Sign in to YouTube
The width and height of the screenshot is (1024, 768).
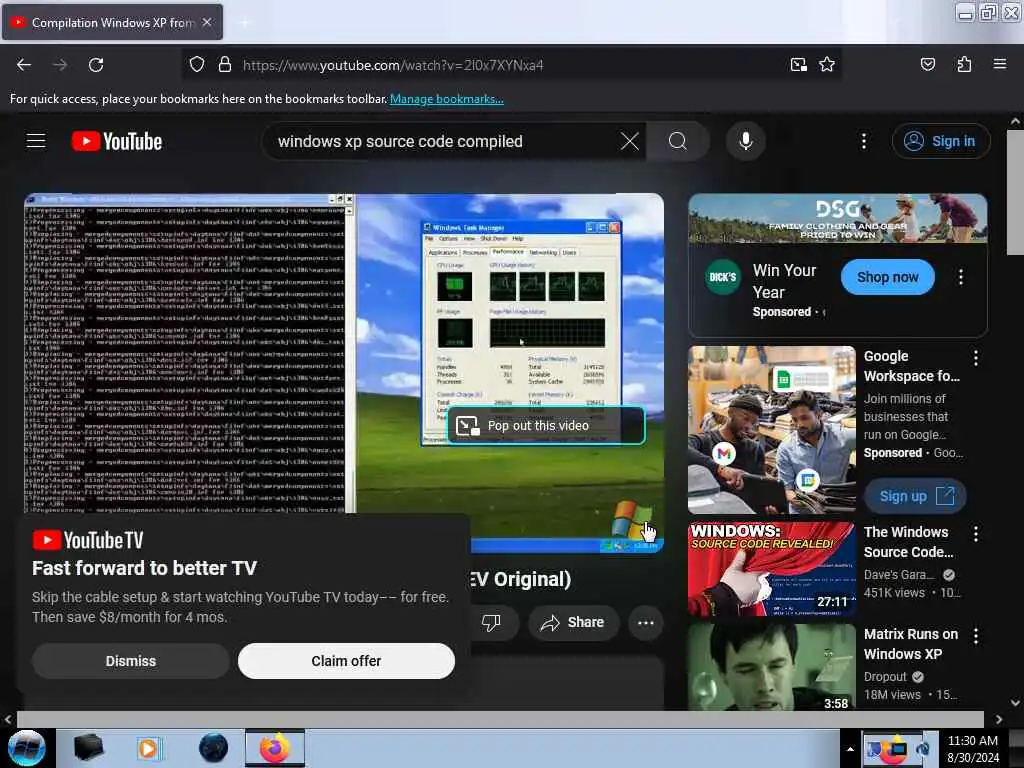(941, 141)
